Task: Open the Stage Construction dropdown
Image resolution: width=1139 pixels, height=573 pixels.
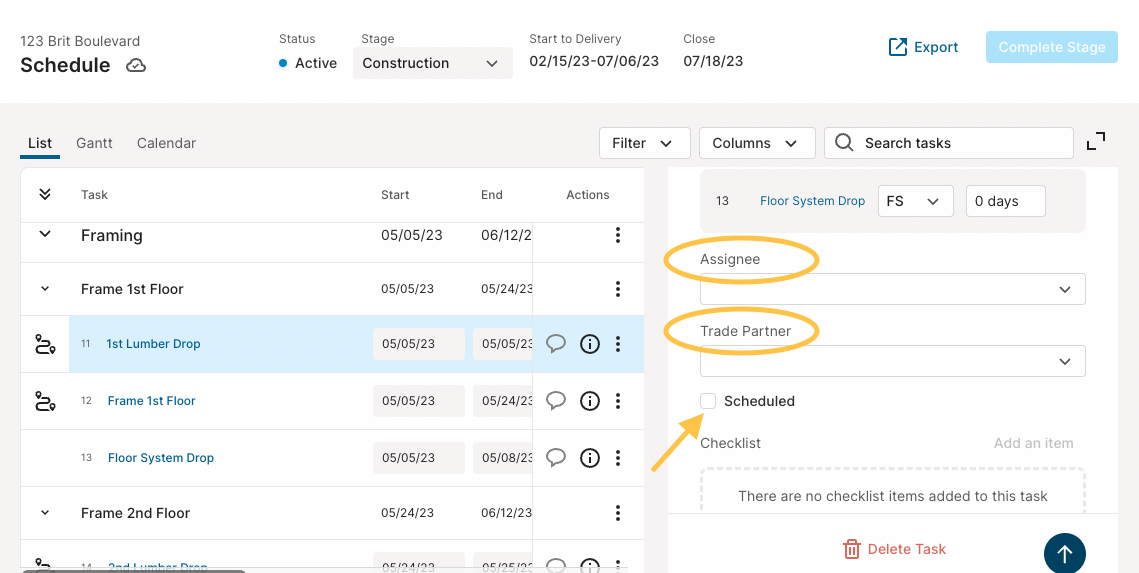Action: [x=433, y=63]
